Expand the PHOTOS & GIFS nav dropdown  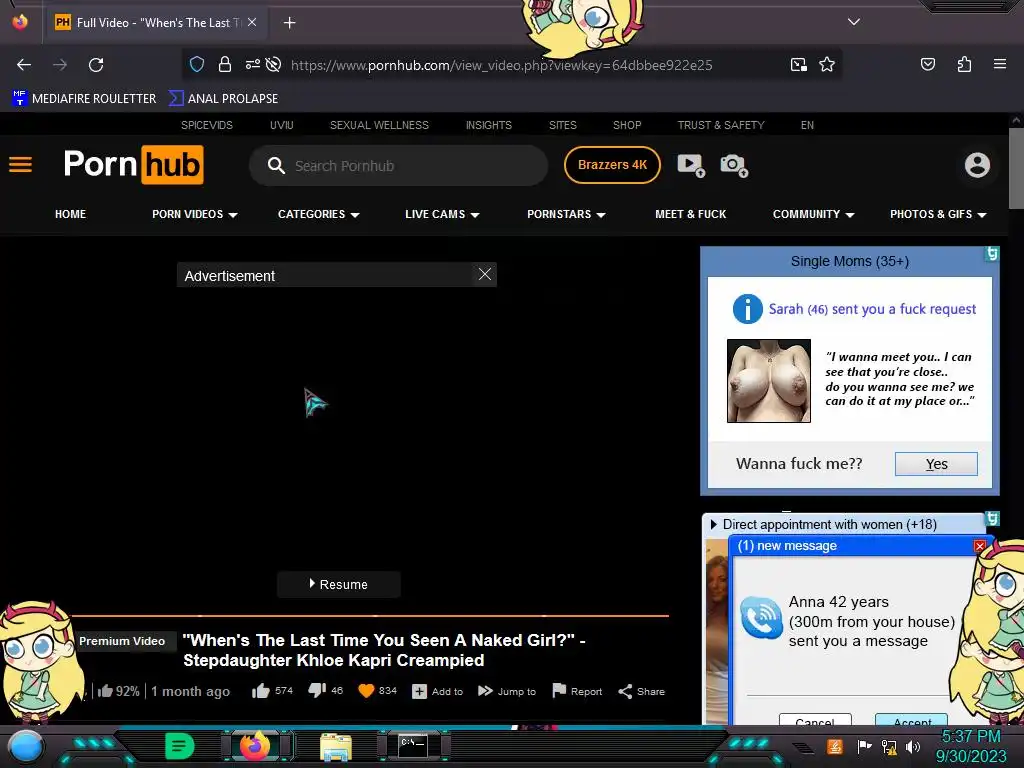click(938, 214)
